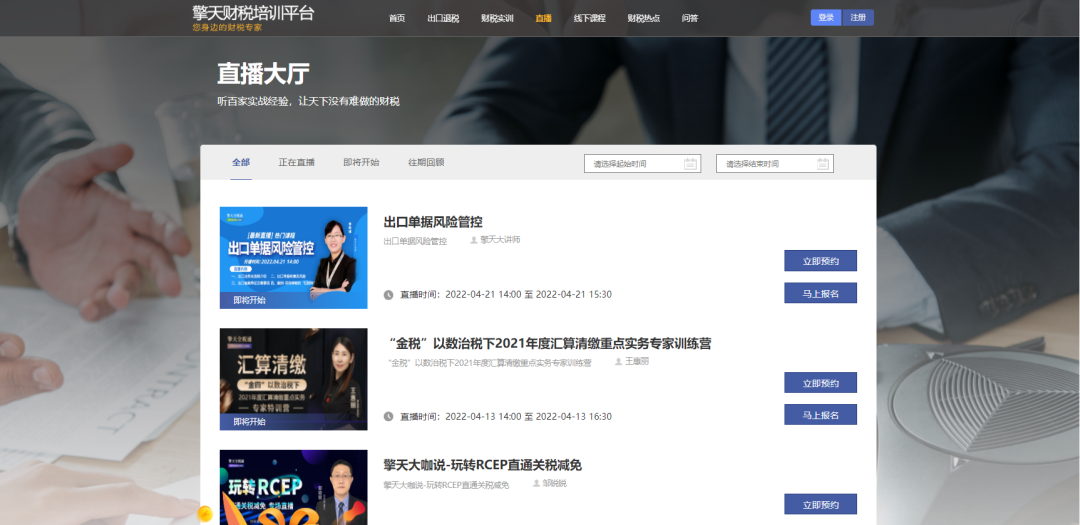1080x525 pixels.
Task: Select the highlighted 直播 nav item
Action: 543,18
